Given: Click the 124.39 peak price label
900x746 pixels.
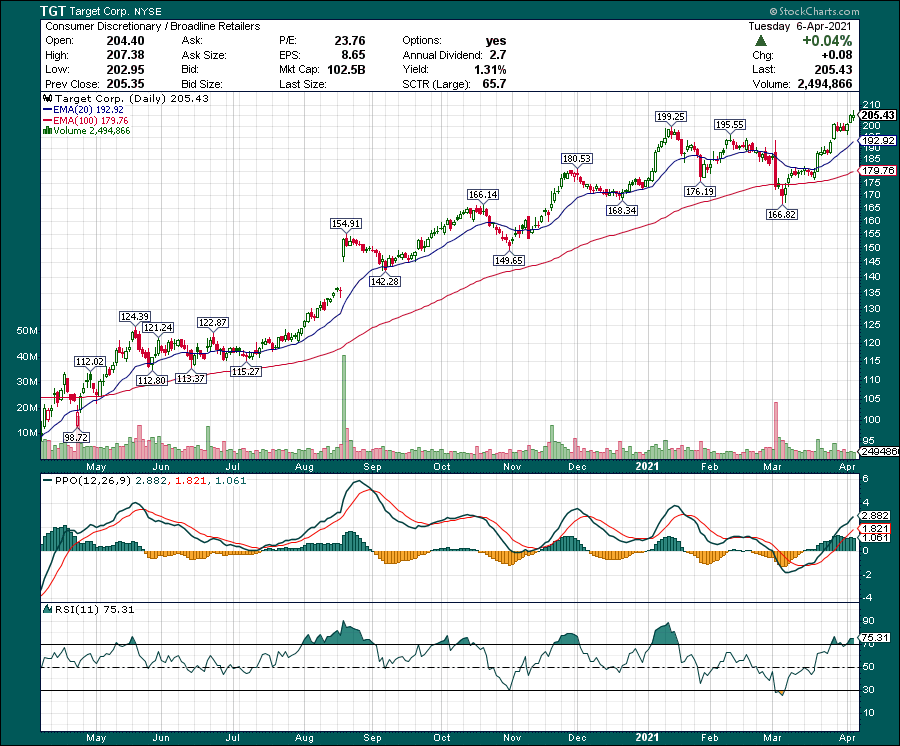Looking at the screenshot, I should (x=135, y=316).
